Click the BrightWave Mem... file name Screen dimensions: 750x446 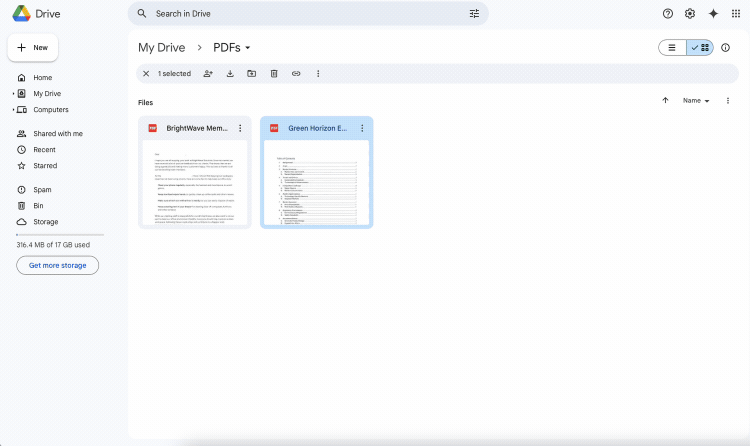[197, 128]
